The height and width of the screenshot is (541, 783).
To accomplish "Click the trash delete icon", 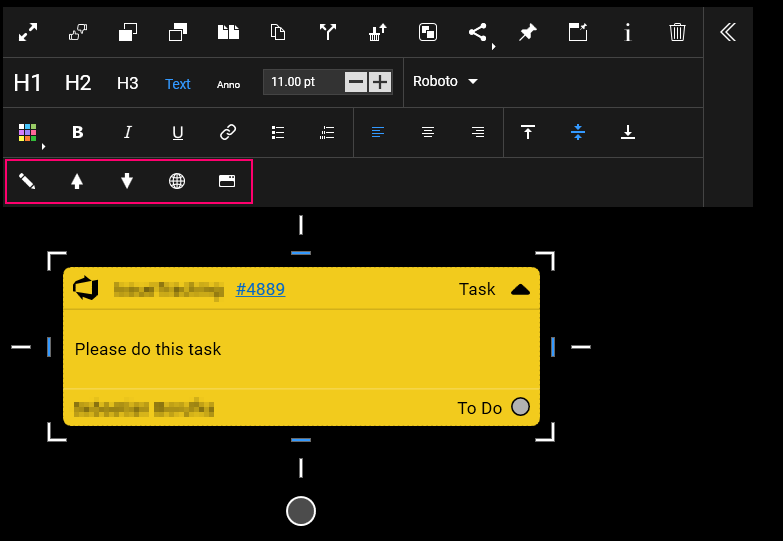I will [x=677, y=32].
